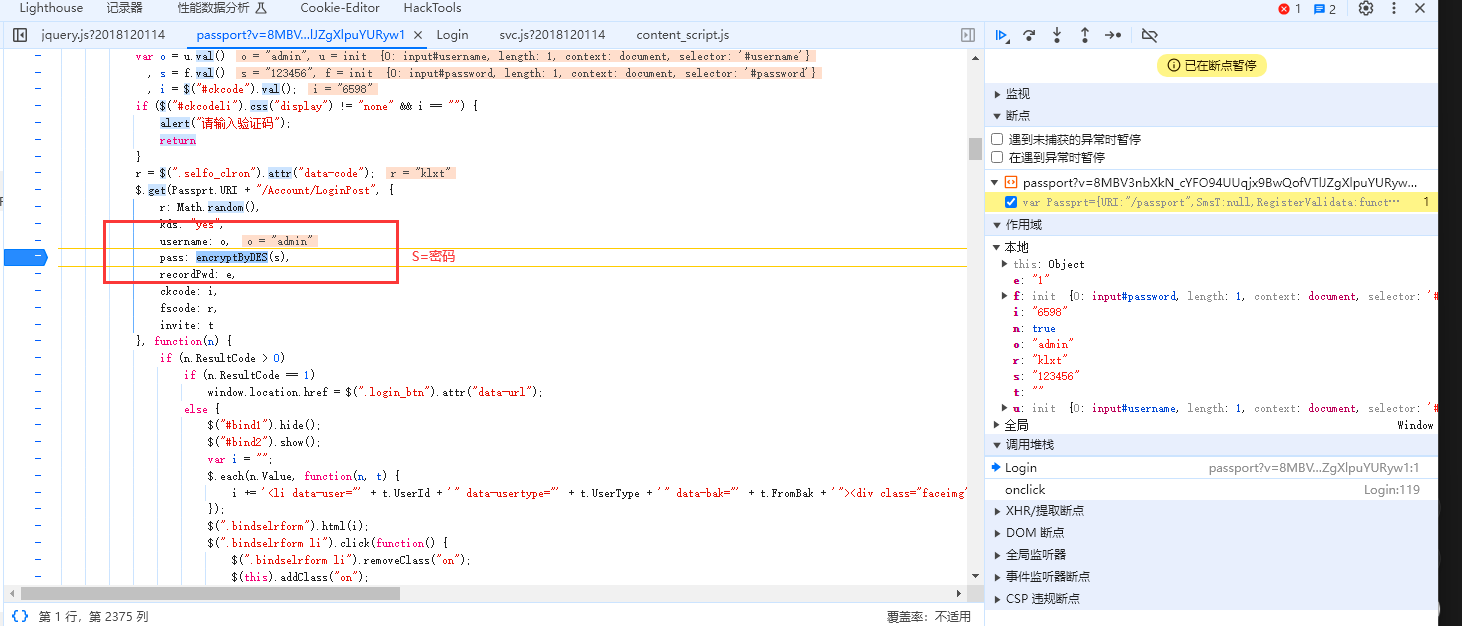Viewport: 1462px width, 626px height.
Task: Click Step out of current function
Action: 1085,35
